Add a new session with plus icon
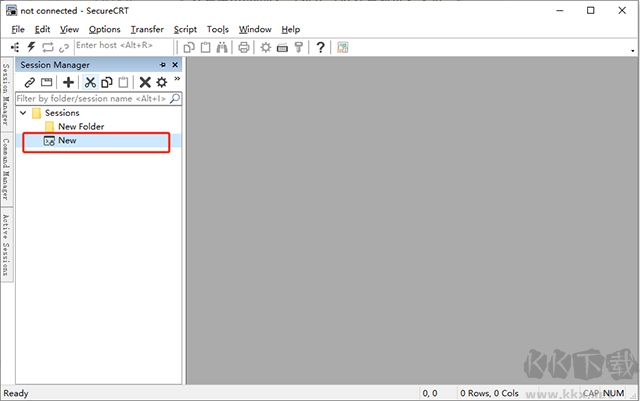This screenshot has height=401, width=640. (69, 82)
